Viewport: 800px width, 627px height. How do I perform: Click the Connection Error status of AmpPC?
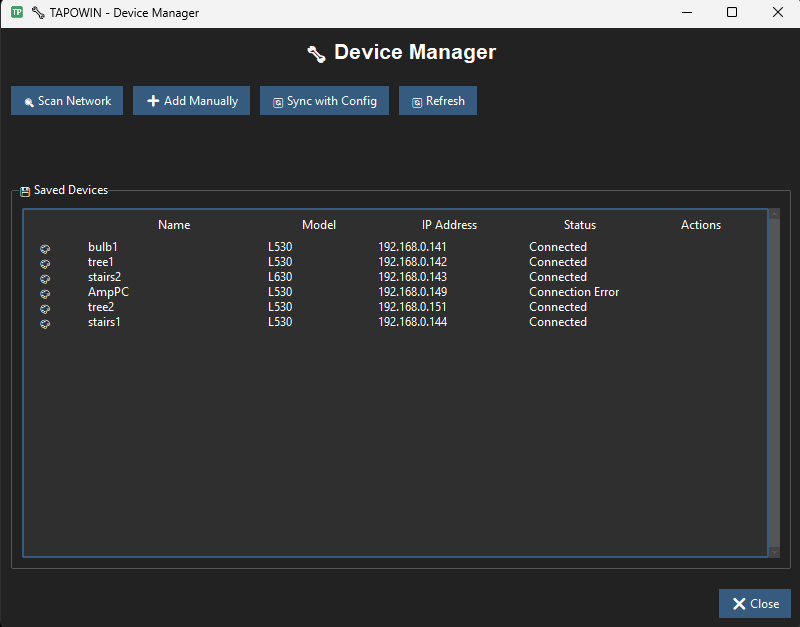click(574, 292)
